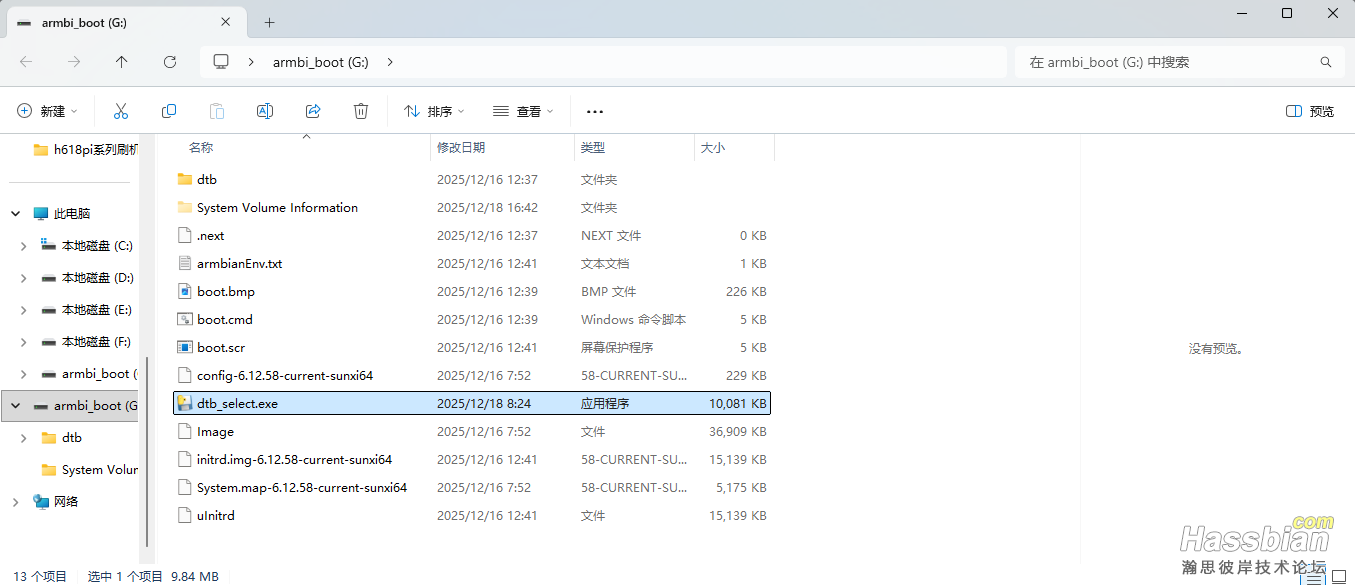Refresh the folder view
This screenshot has width=1355, height=585.
[x=169, y=61]
